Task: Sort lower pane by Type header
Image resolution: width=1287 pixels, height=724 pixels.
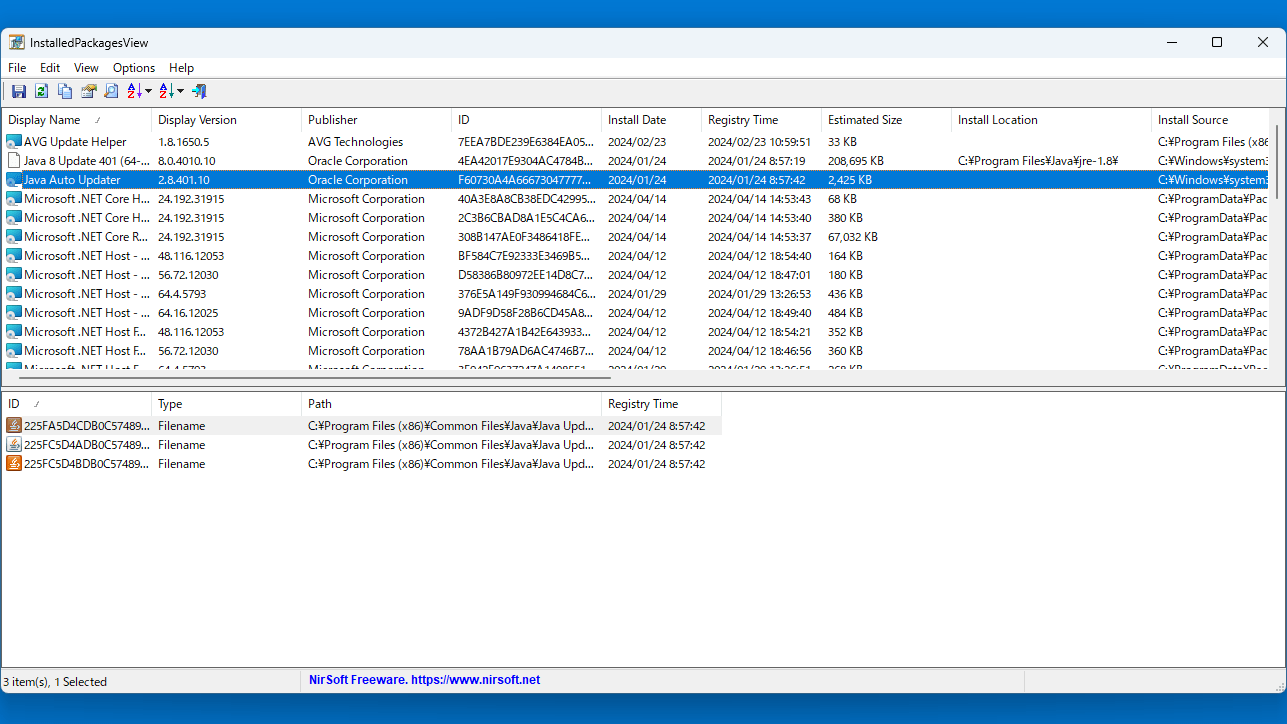Action: tap(226, 404)
